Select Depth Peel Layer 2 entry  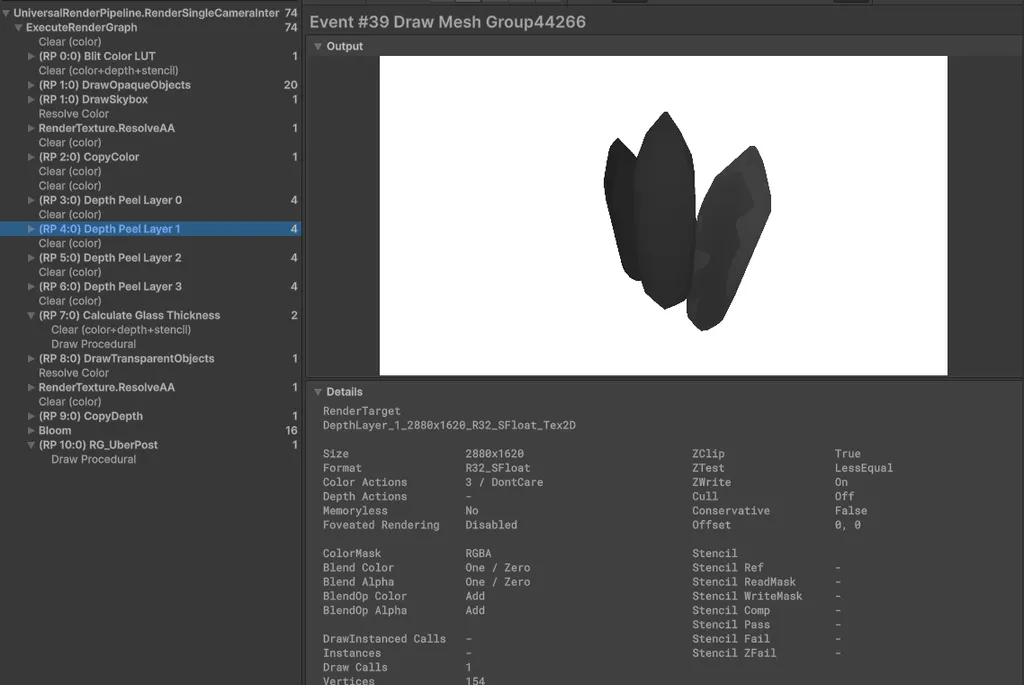pyautogui.click(x=110, y=258)
